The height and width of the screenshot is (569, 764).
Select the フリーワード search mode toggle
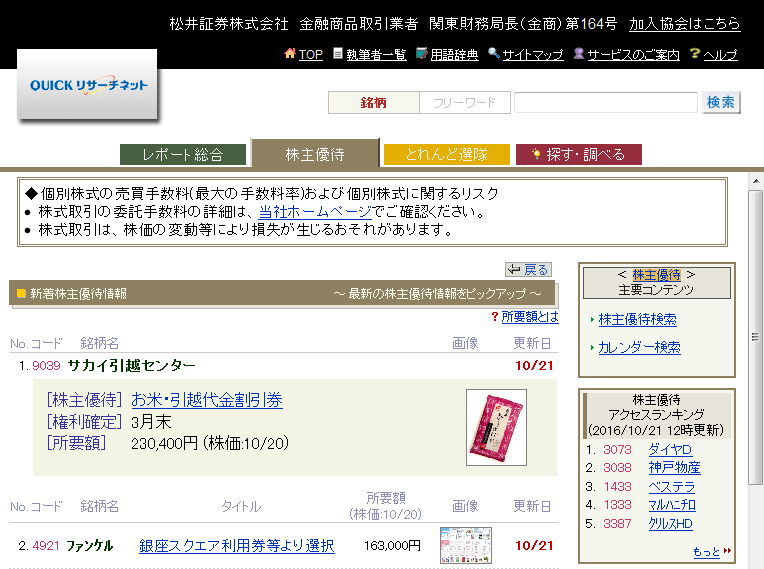click(464, 102)
